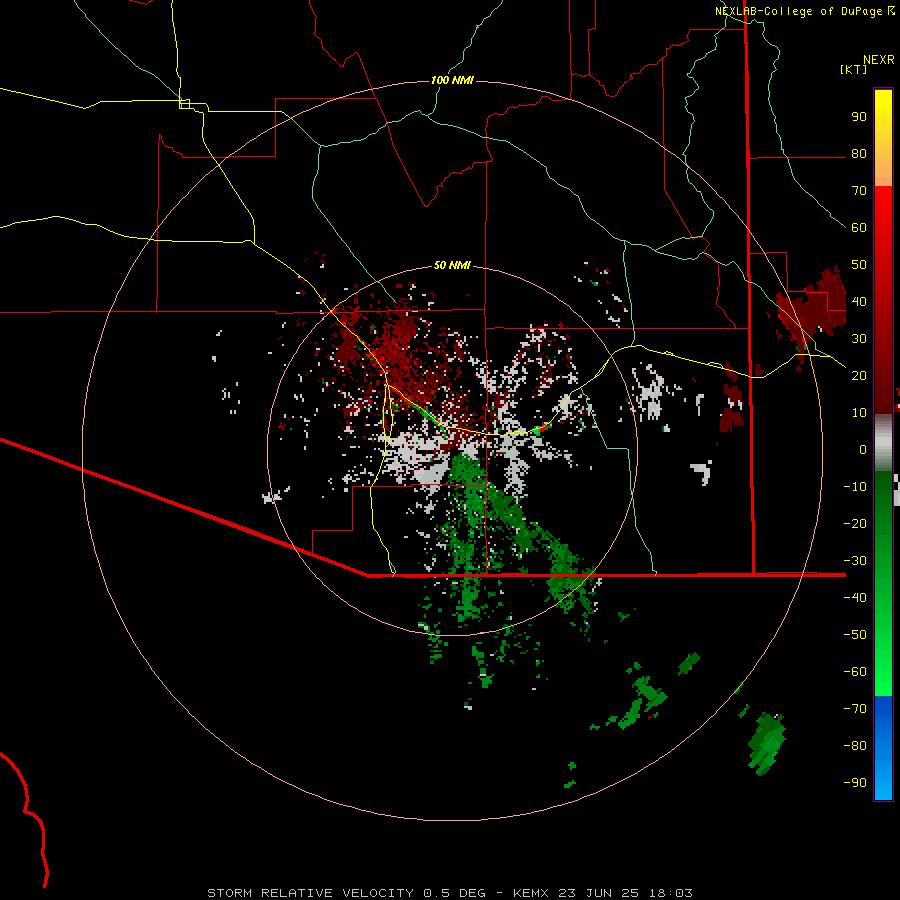This screenshot has width=900, height=900.
Task: Click the 100 NMI range ring label
Action: (x=452, y=80)
